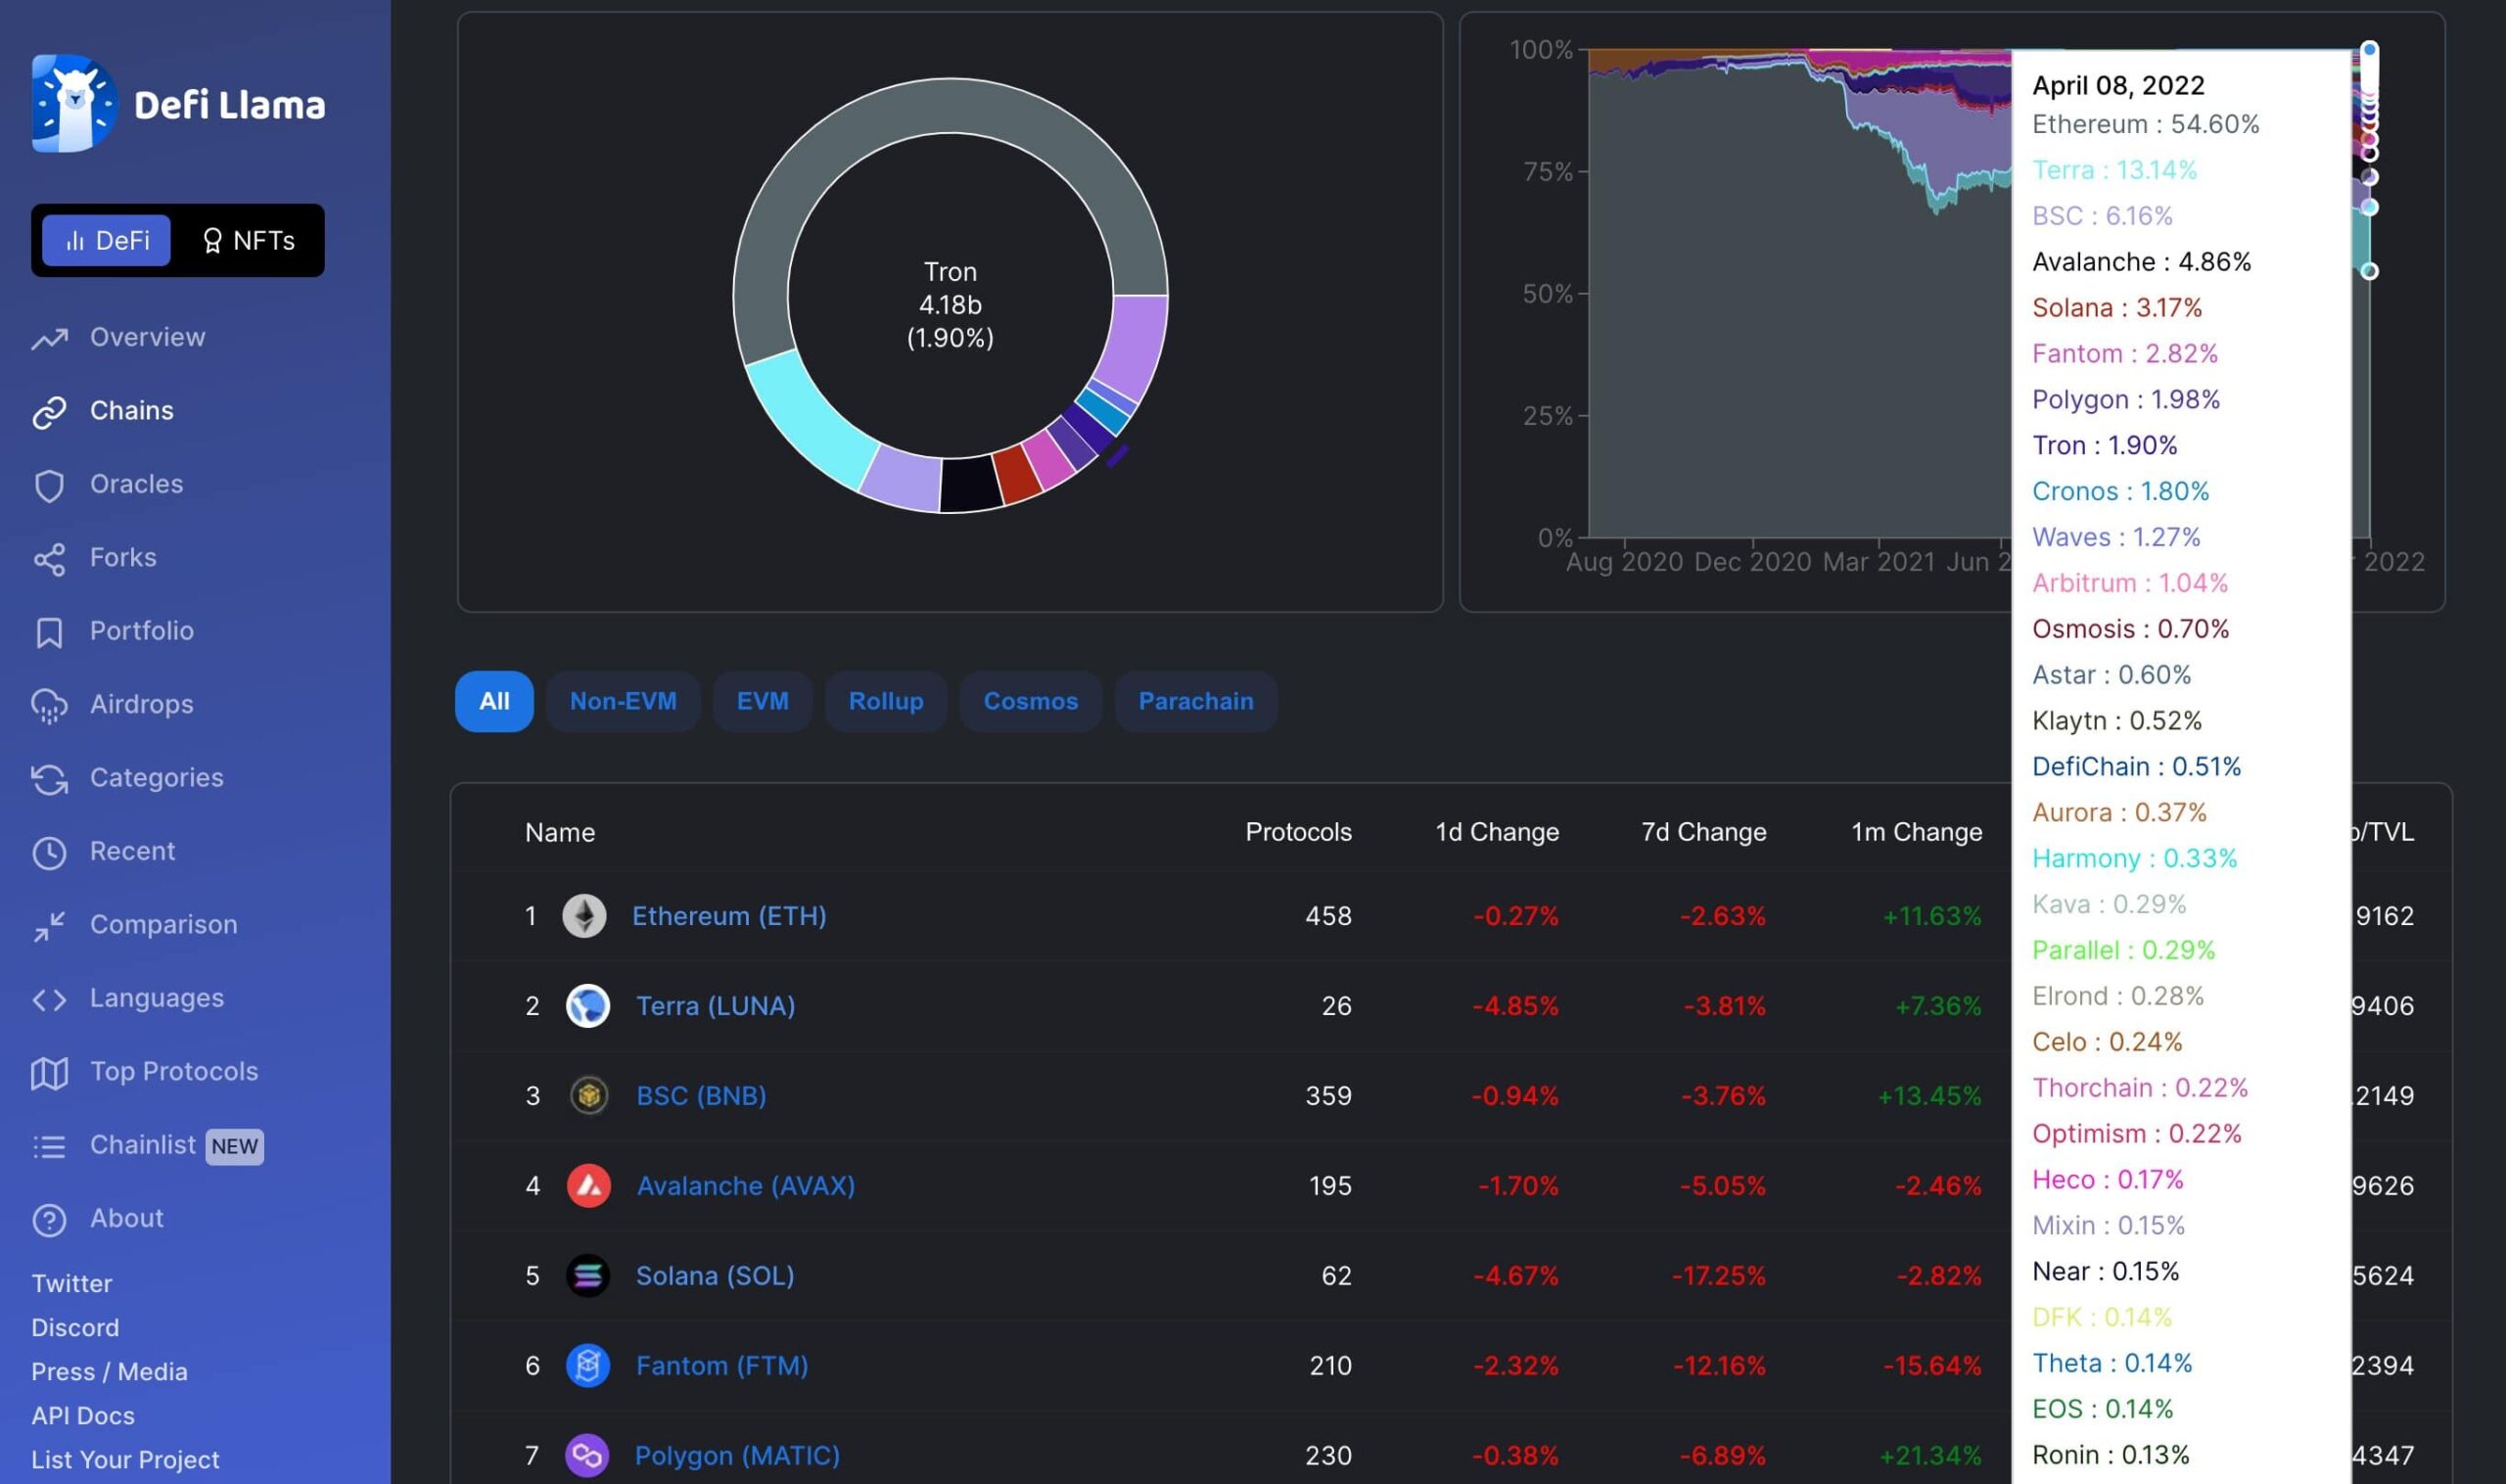Screen dimensions: 2506x1484
Task: Click the black Avalanche donut chart segment
Action: (x=969, y=485)
